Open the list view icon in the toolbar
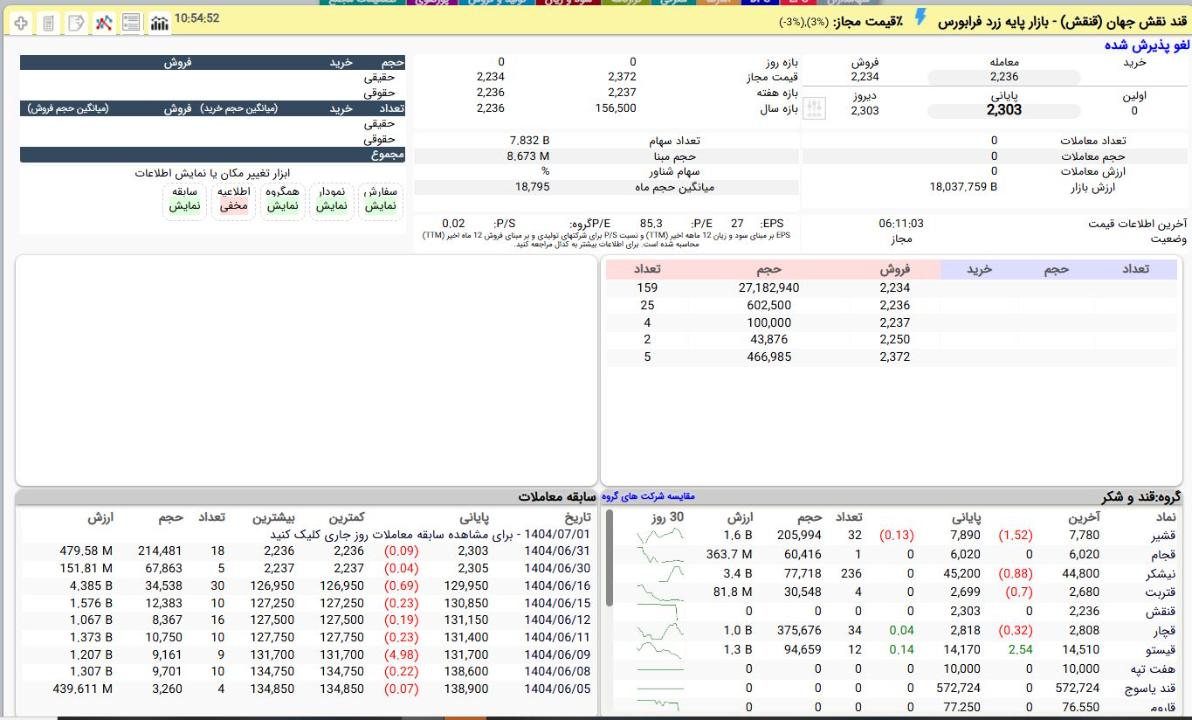Viewport: 1192px width, 720px height. click(x=131, y=22)
